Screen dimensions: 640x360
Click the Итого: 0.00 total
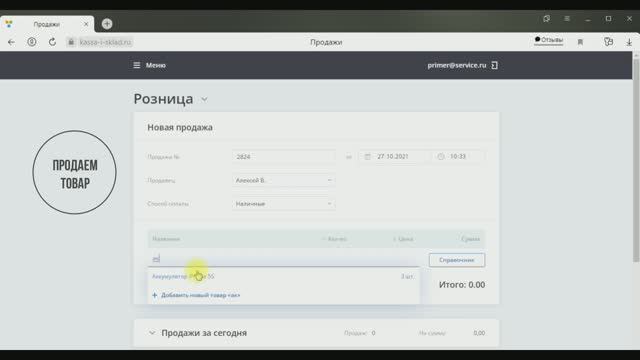pyautogui.click(x=462, y=285)
